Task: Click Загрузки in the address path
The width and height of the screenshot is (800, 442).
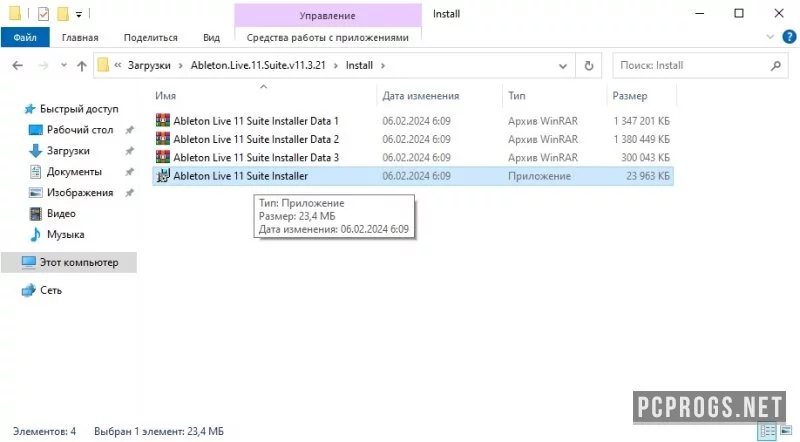Action: coord(149,65)
